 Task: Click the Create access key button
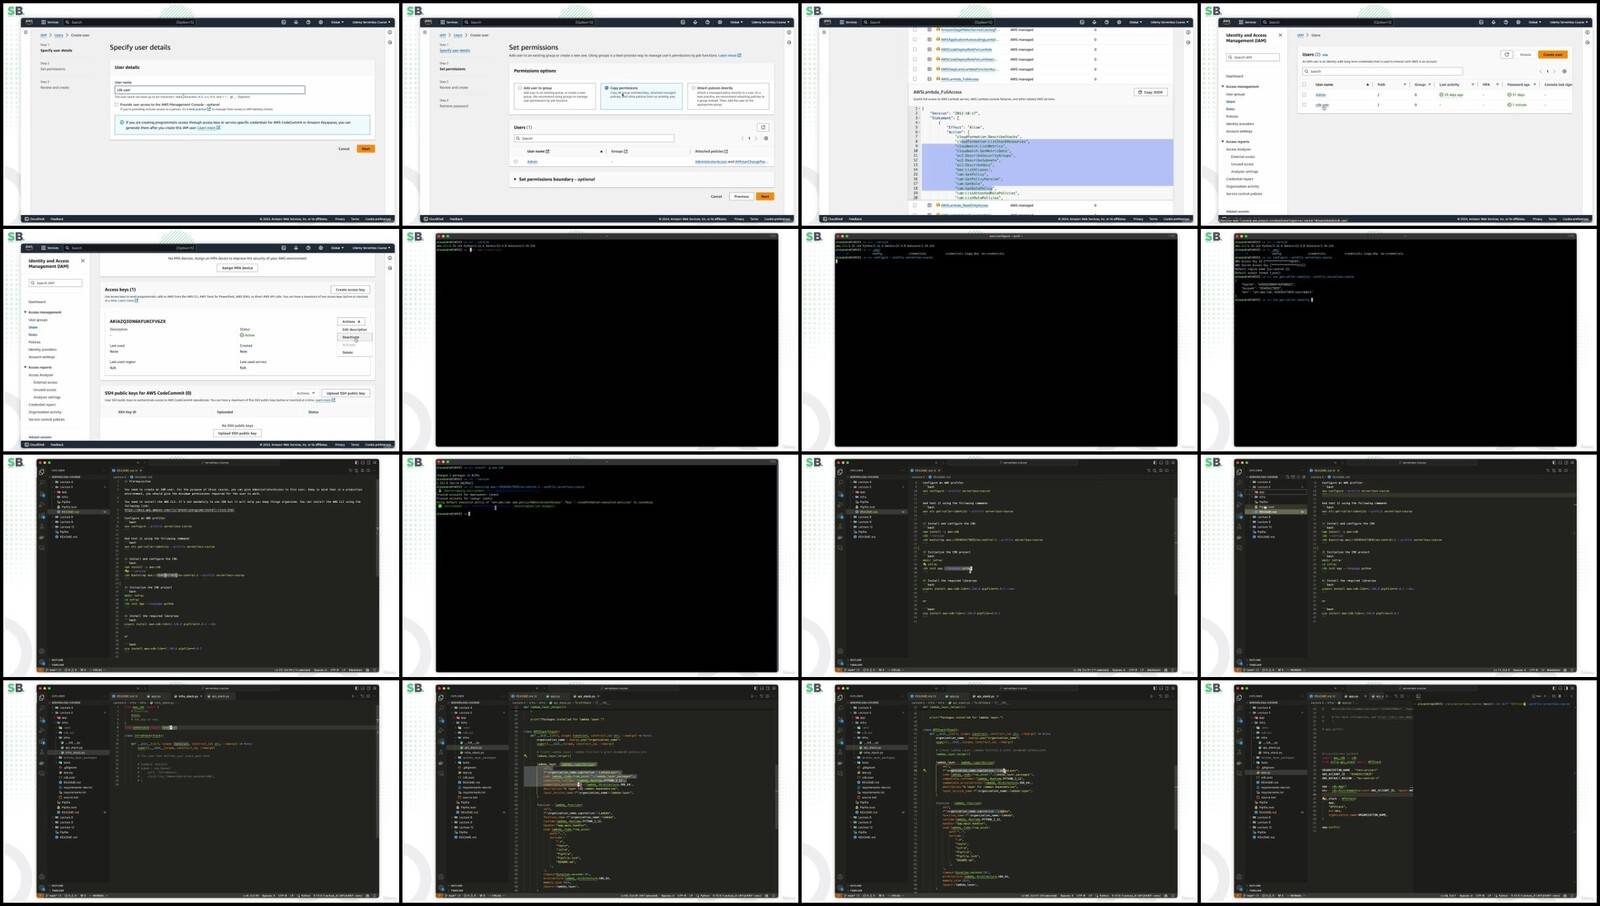[350, 289]
